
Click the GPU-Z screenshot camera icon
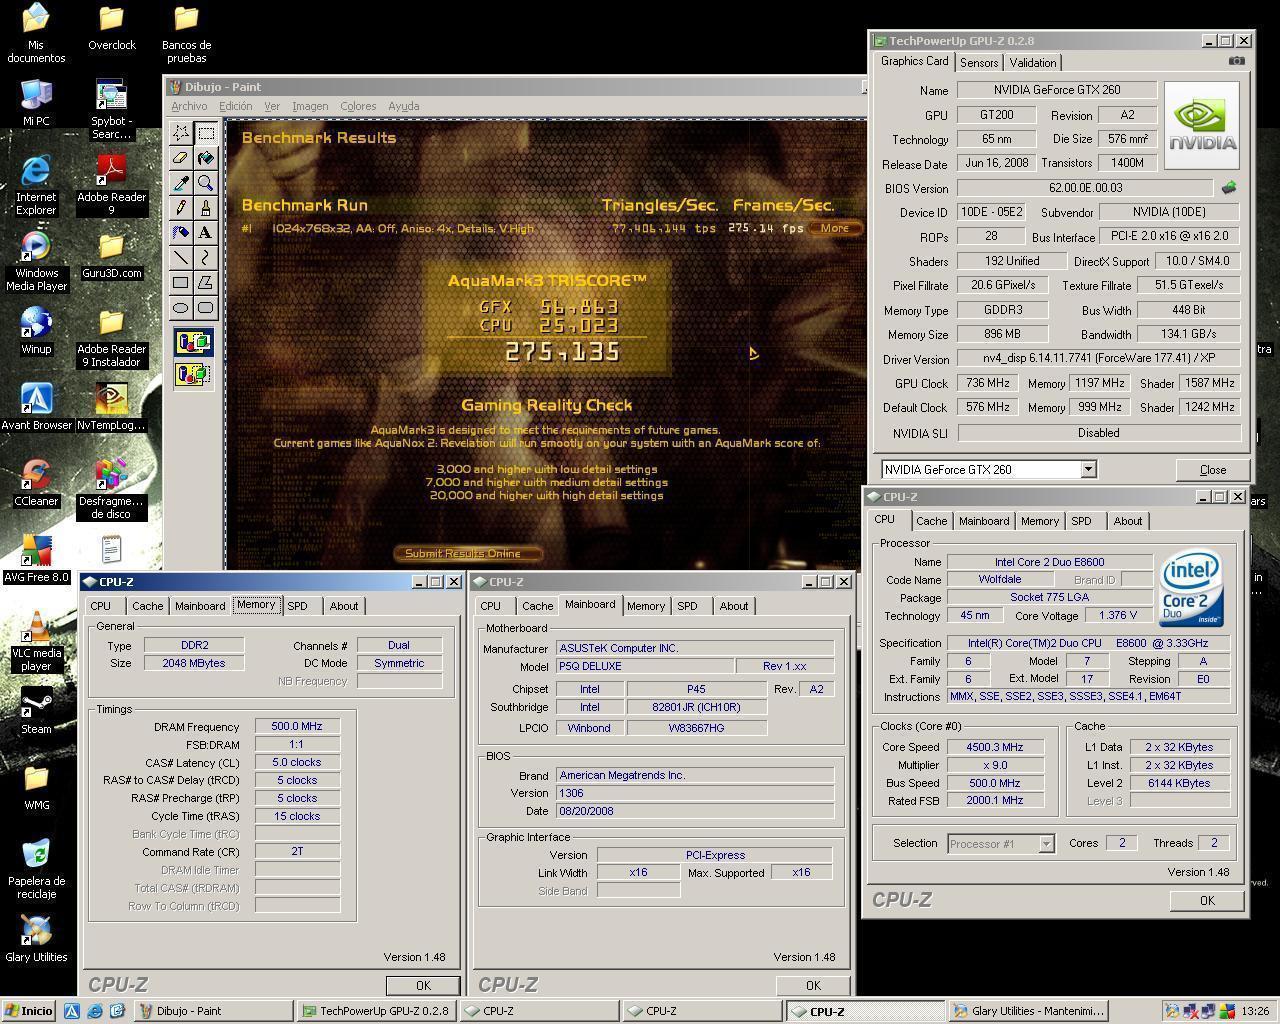pyautogui.click(x=1237, y=61)
